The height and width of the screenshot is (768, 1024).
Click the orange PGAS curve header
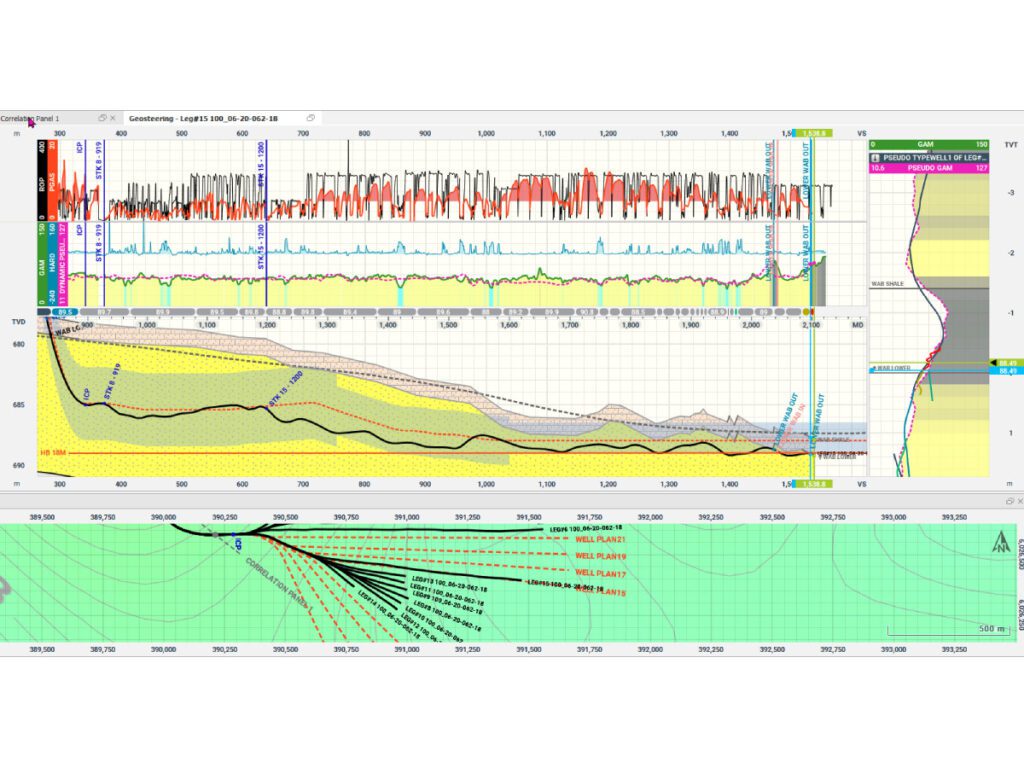[52, 180]
